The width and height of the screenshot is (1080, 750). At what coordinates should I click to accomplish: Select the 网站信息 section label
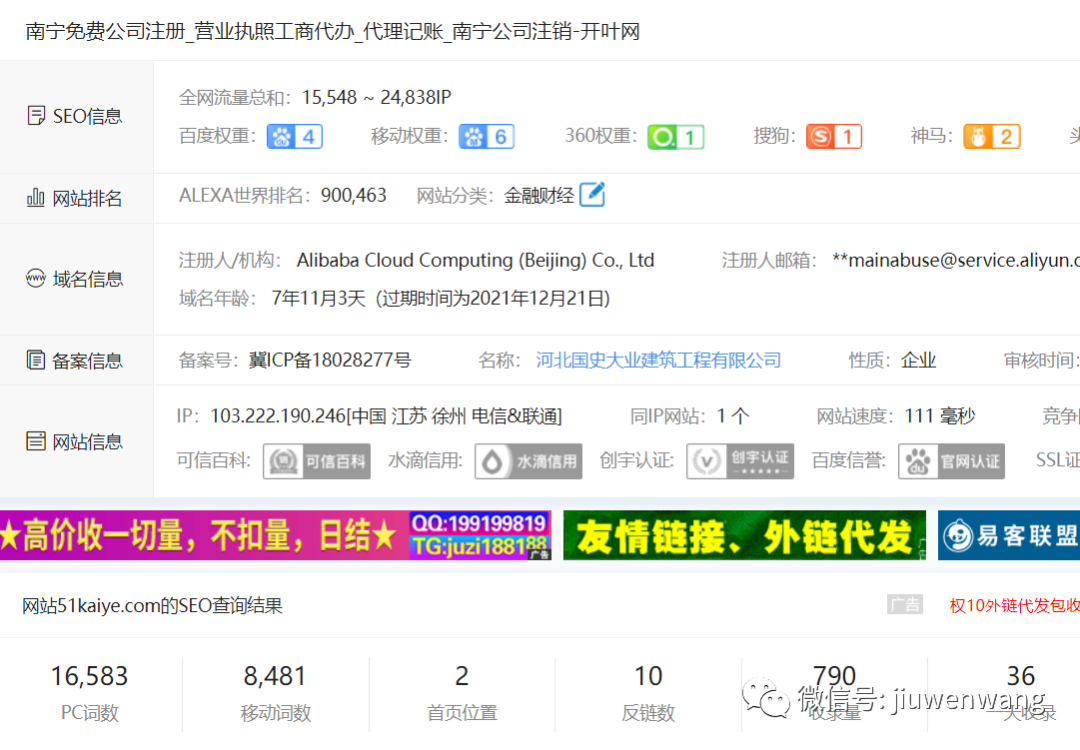tap(87, 441)
